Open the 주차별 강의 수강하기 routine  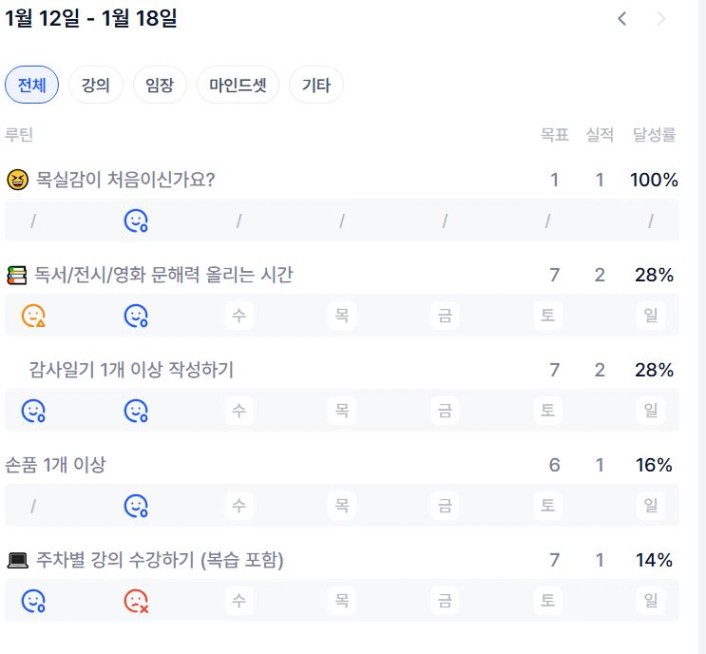[160, 560]
